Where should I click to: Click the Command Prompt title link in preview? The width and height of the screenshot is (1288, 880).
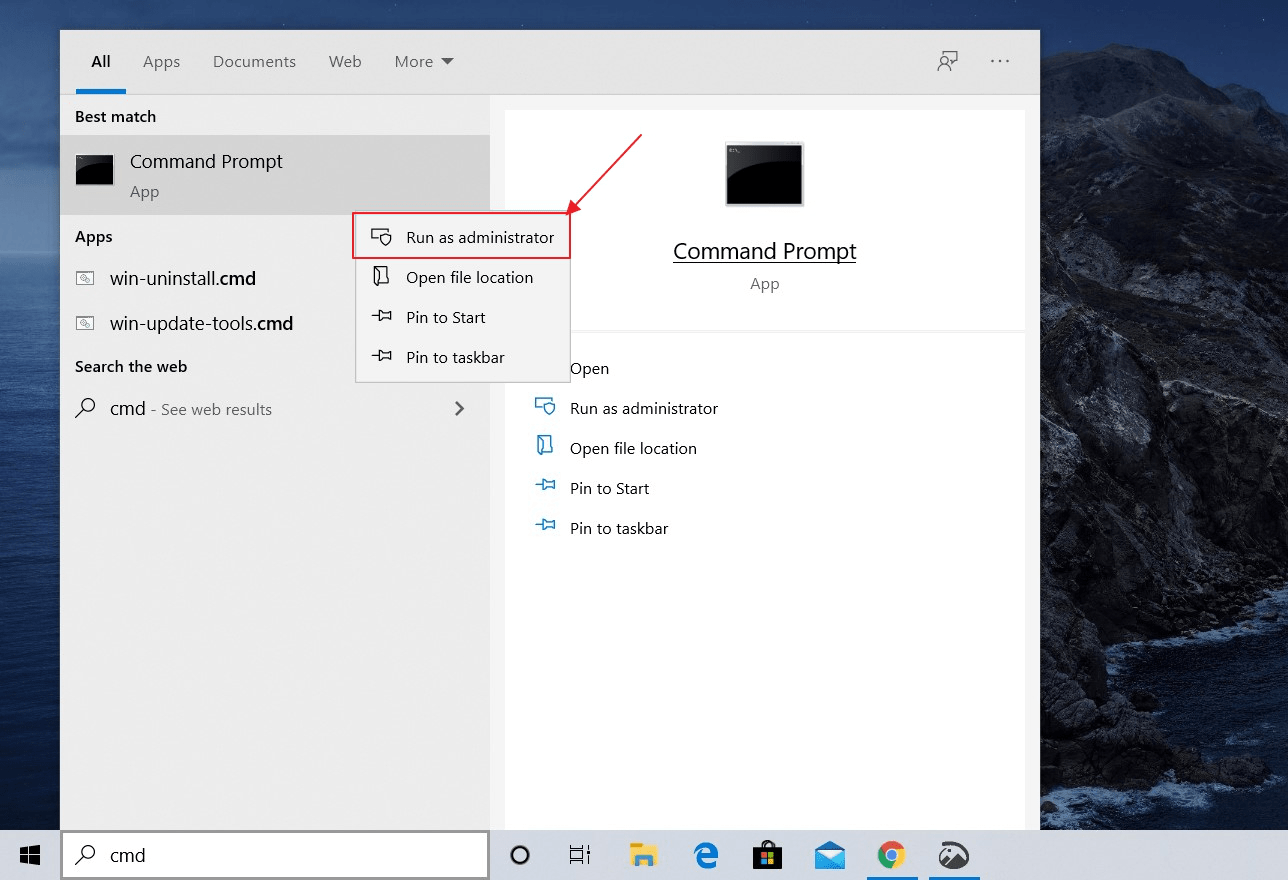(764, 251)
